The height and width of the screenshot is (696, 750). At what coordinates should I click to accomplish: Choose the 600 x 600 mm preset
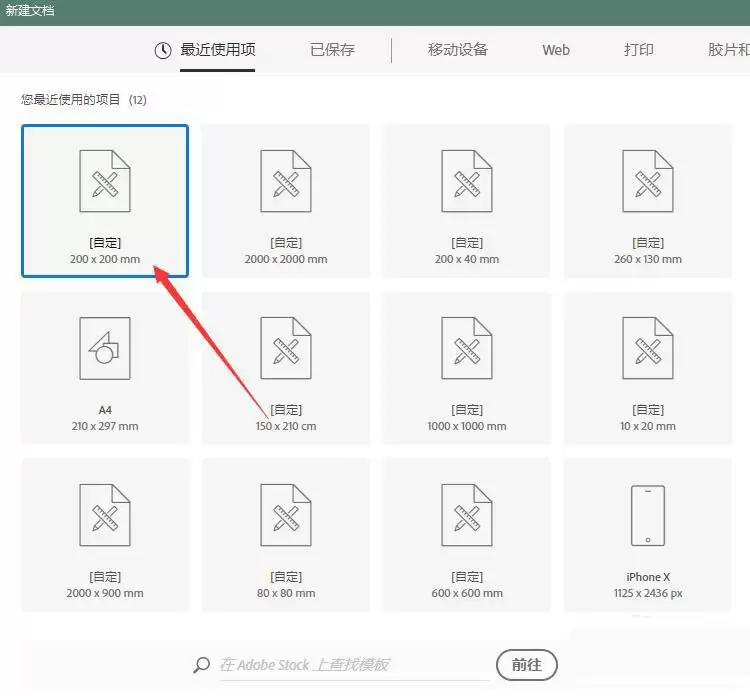[467, 535]
